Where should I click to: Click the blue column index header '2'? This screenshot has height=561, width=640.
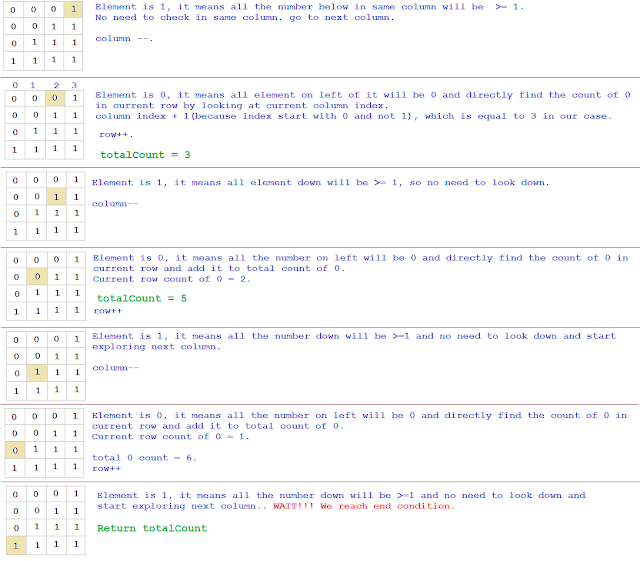pyautogui.click(x=56, y=85)
